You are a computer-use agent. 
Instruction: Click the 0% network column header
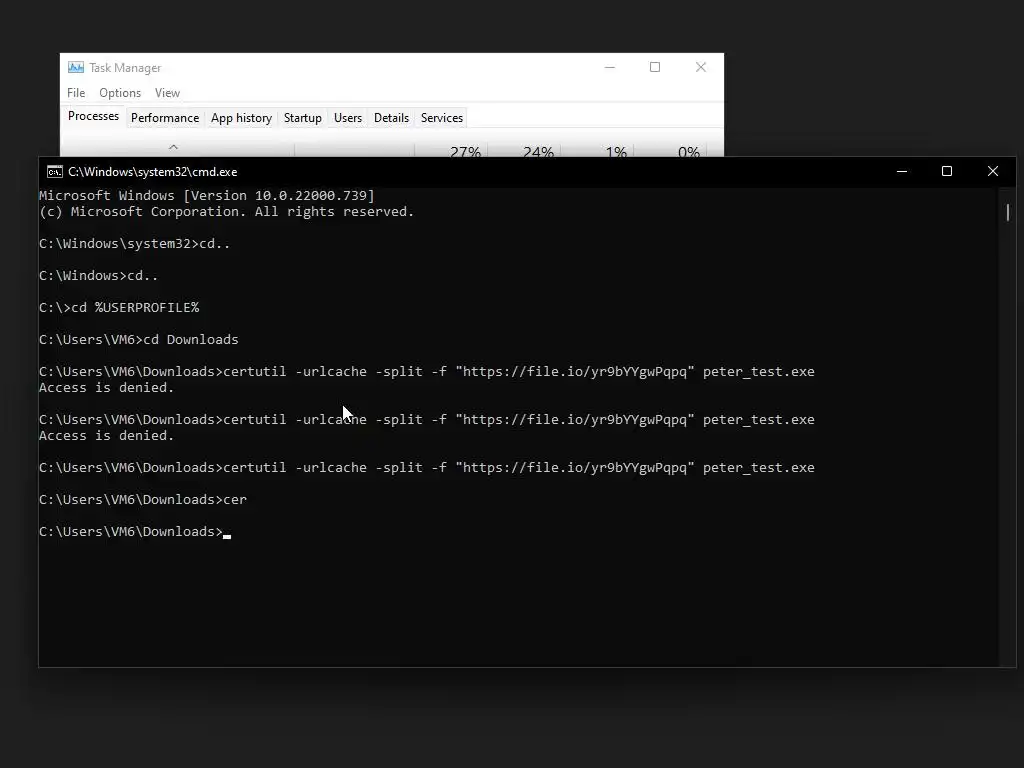[x=688, y=152]
